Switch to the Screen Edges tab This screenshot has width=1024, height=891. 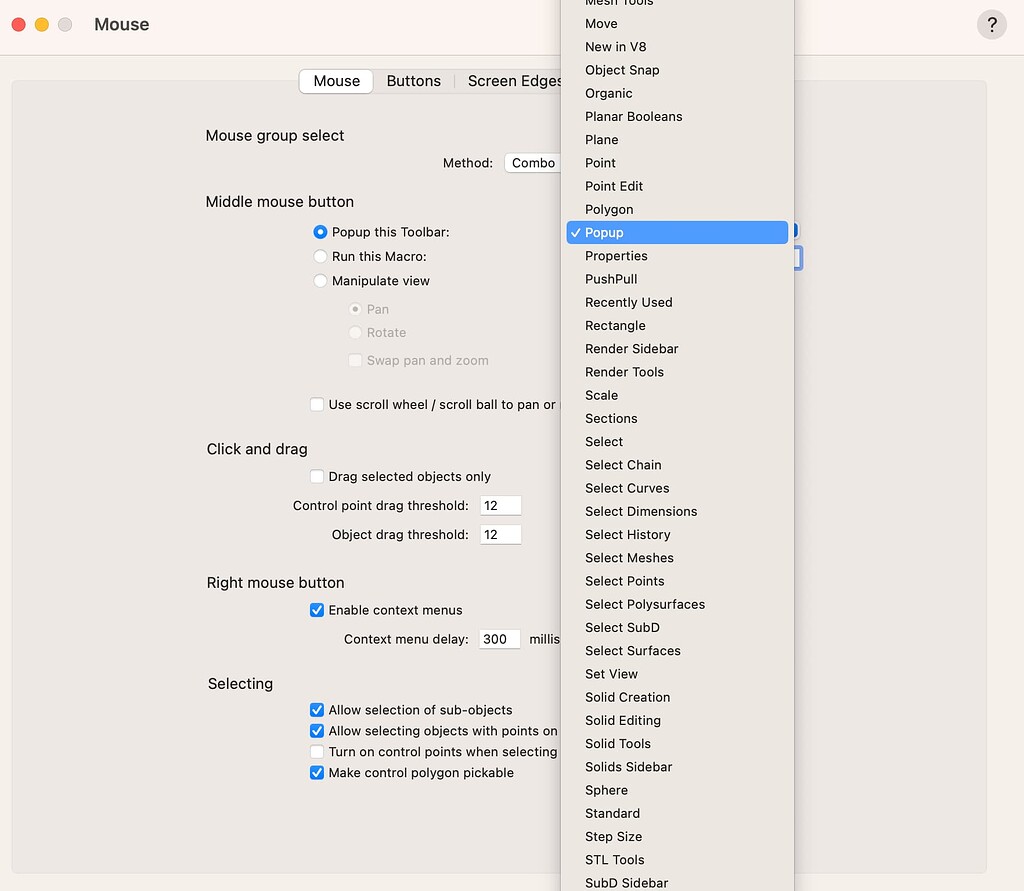tap(513, 81)
